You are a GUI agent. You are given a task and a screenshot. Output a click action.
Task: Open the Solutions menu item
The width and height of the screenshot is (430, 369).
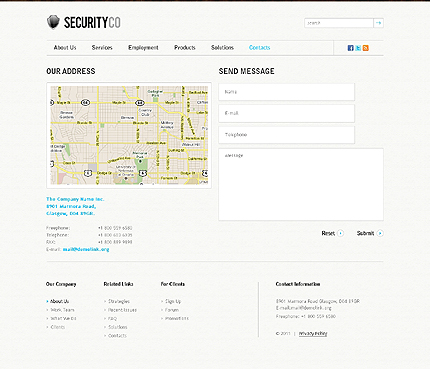[x=222, y=48]
